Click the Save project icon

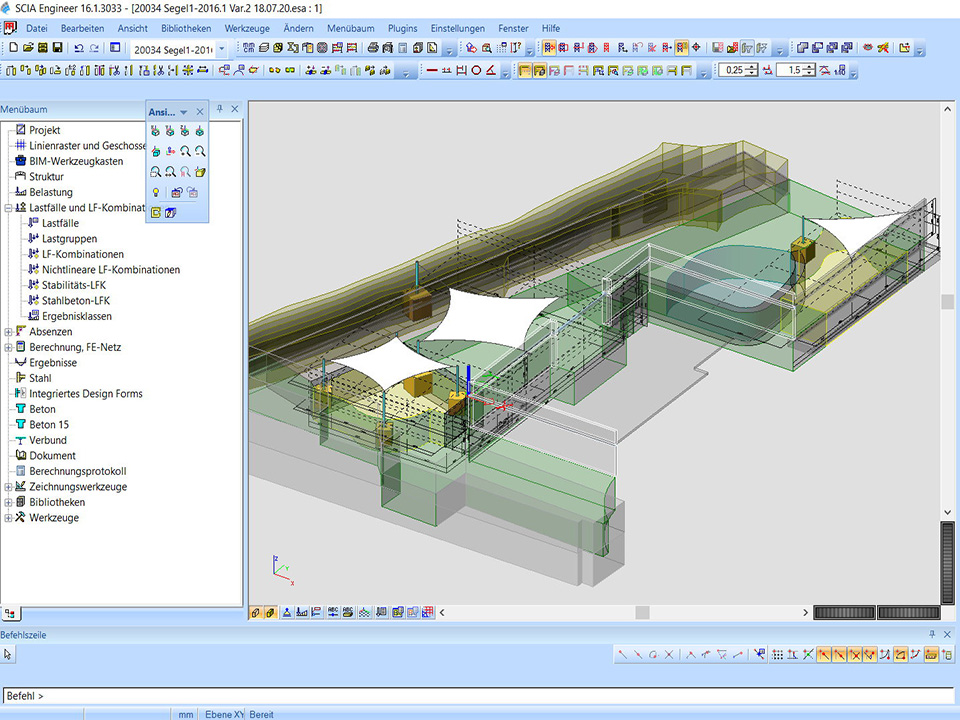pos(58,48)
